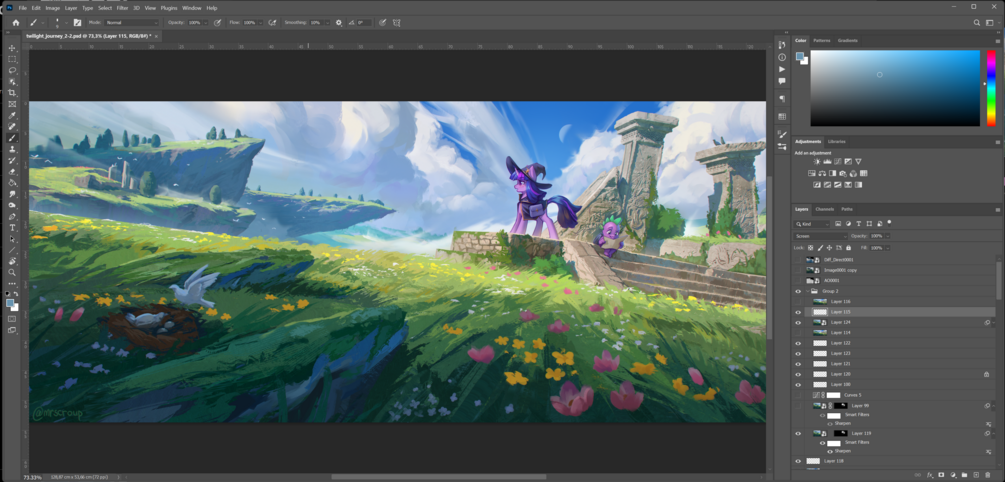Select the Hand tool
This screenshot has height=482, width=1005.
(12, 261)
